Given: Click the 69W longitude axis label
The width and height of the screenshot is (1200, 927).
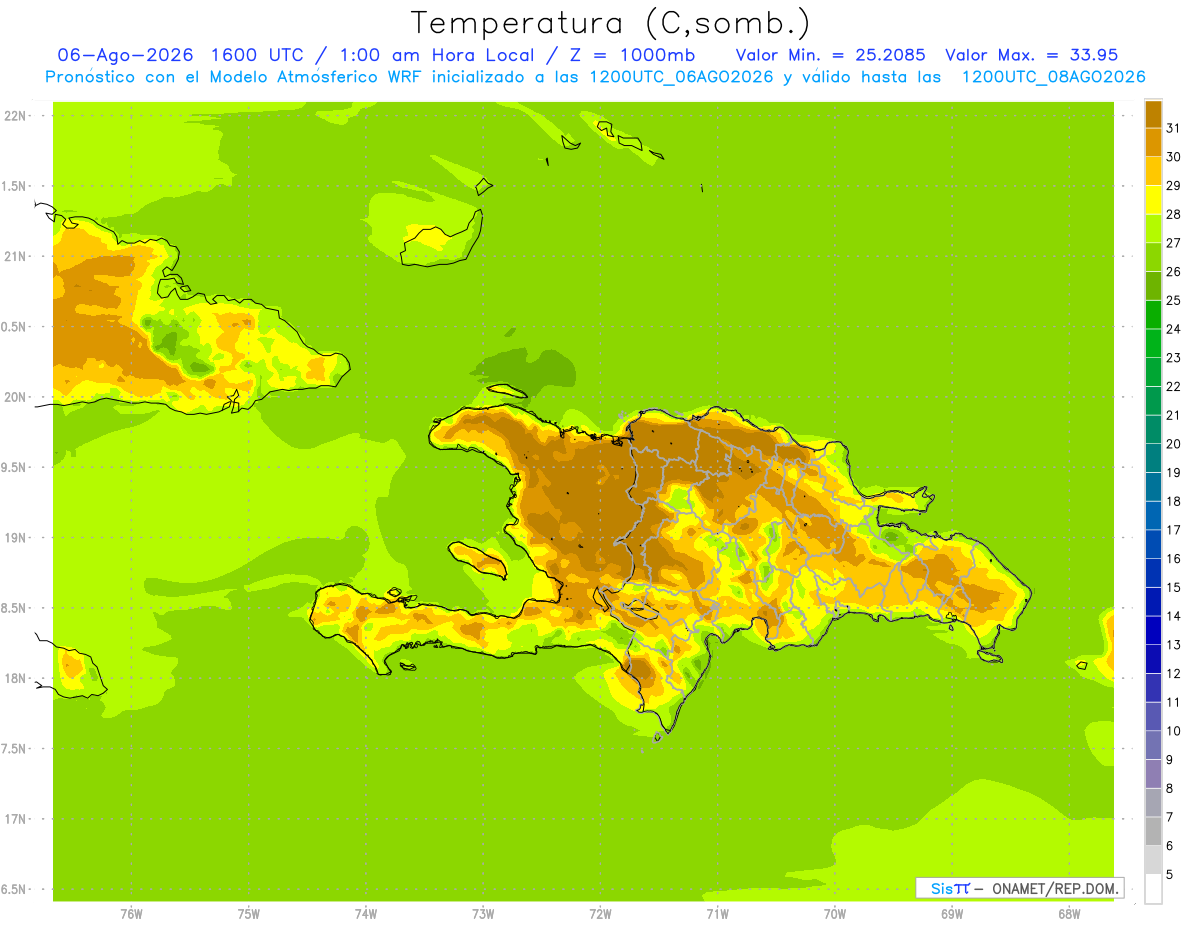Looking at the screenshot, I should point(952,914).
